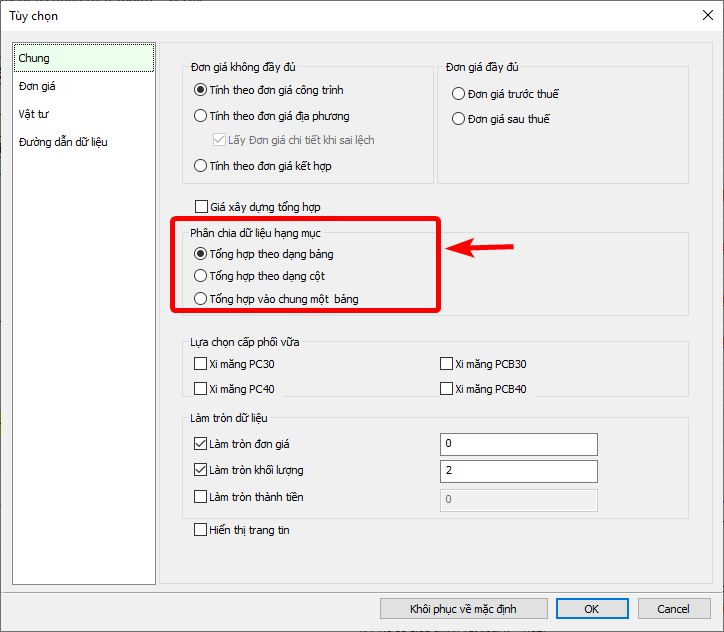Confirm settings with the OK button

[x=591, y=608]
